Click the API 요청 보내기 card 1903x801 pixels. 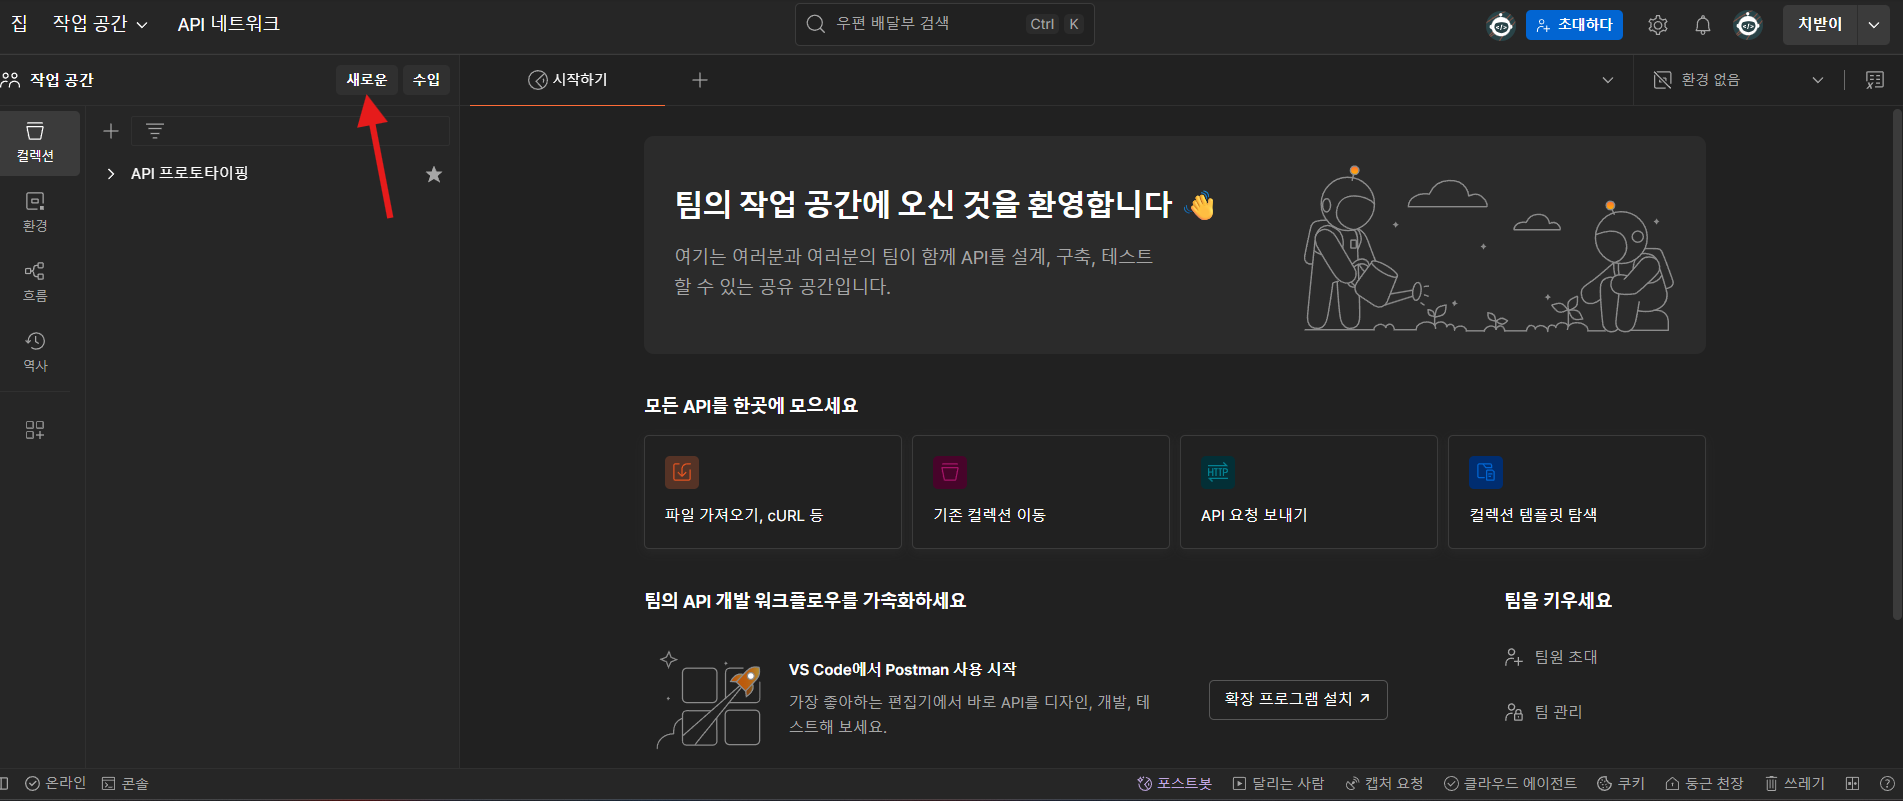coord(1309,492)
